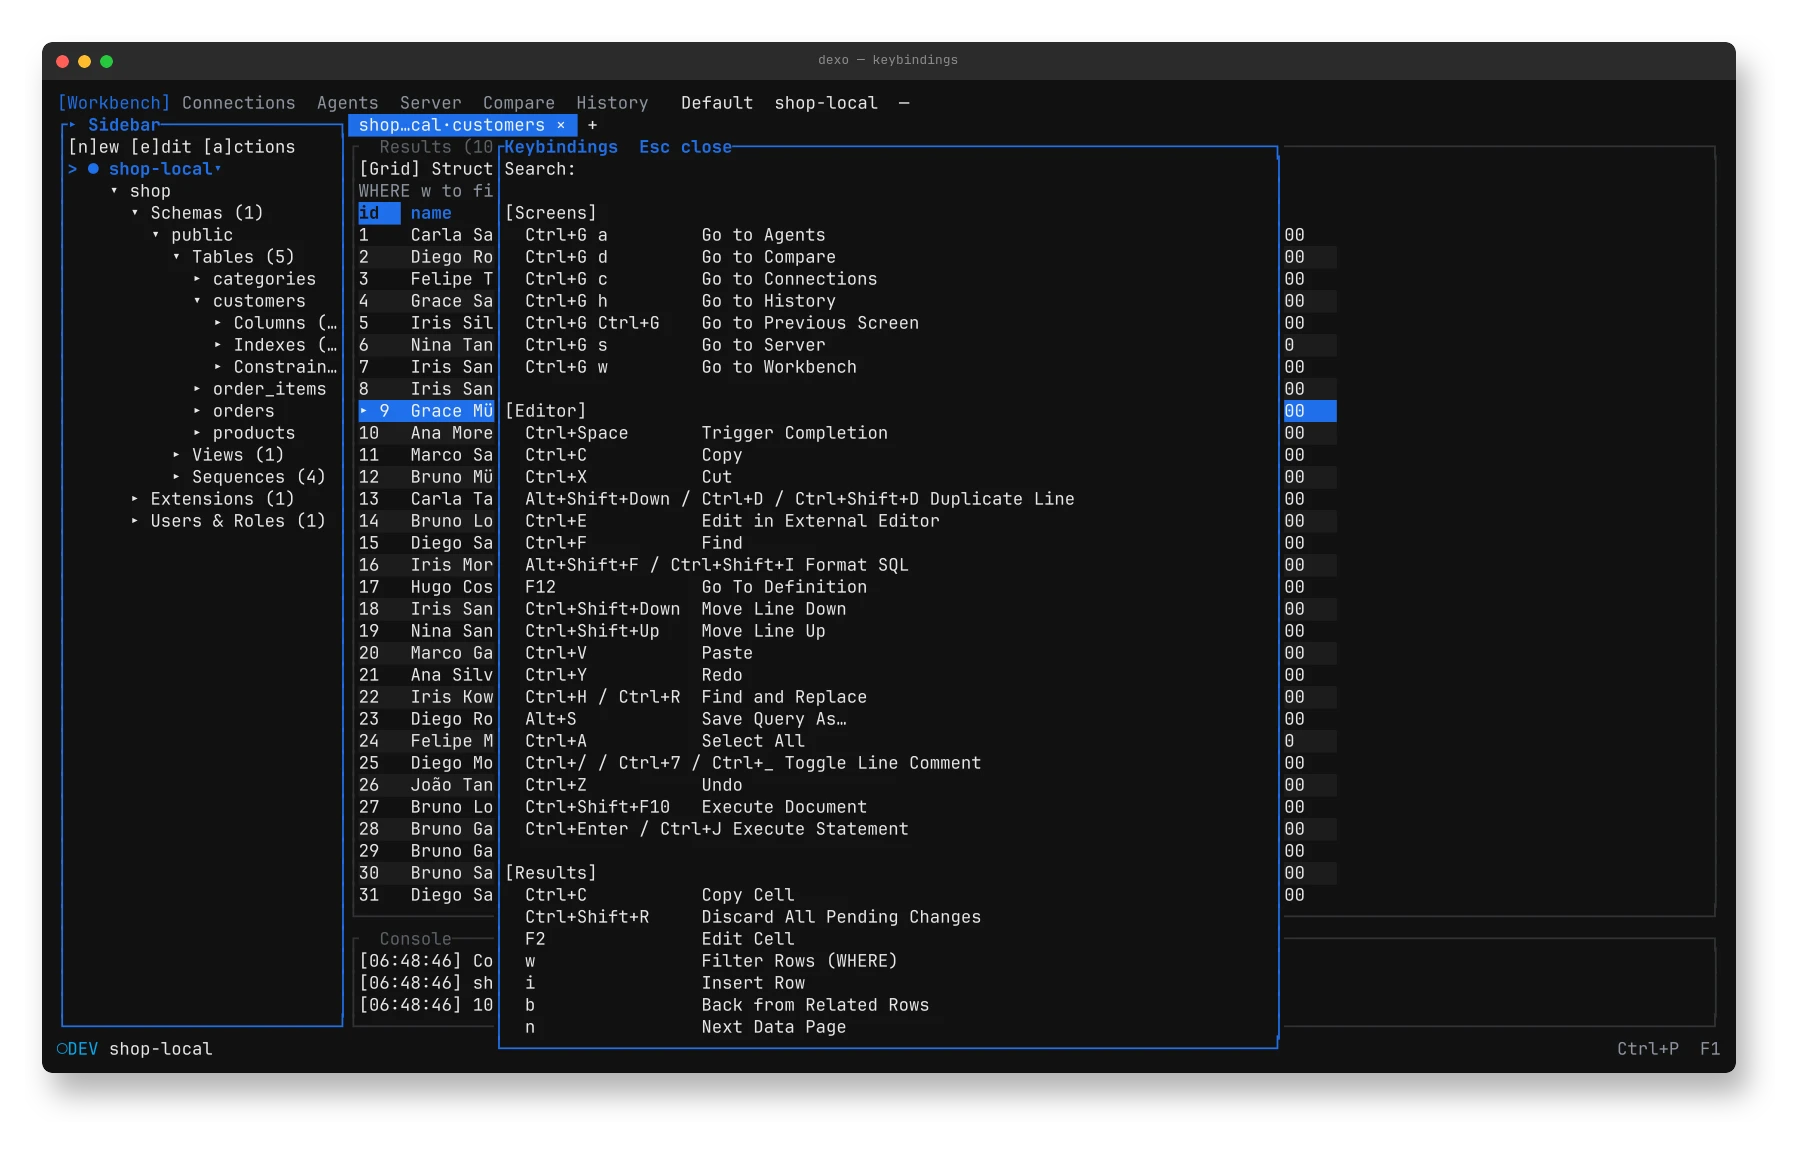Collapse the shop database node

114,191
